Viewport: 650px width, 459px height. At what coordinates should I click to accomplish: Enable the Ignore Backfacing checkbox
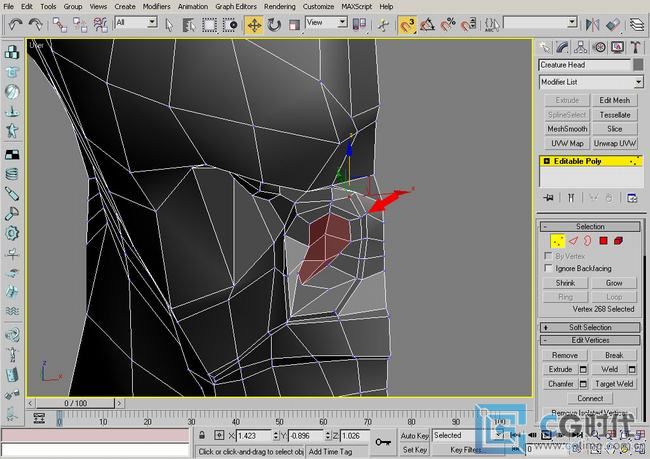548,268
